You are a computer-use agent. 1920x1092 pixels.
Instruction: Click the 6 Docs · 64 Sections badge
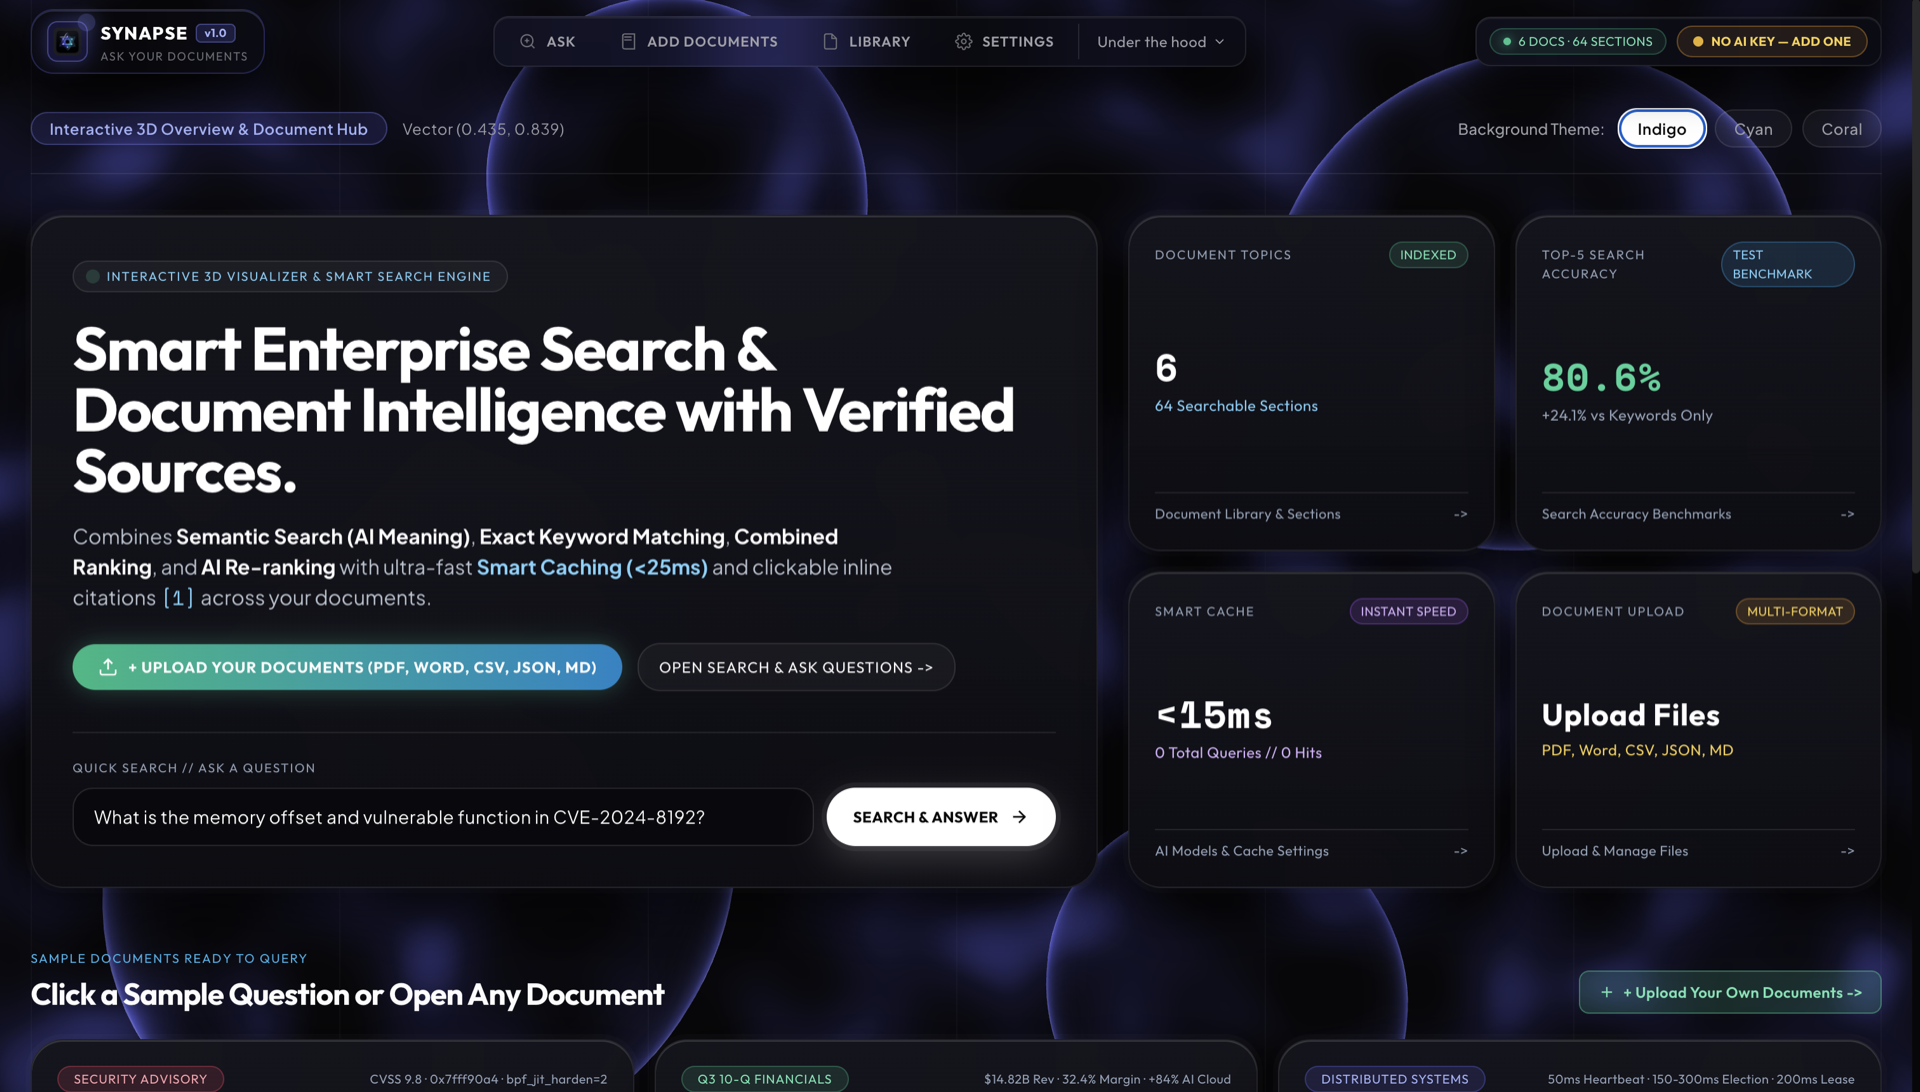pyautogui.click(x=1577, y=41)
